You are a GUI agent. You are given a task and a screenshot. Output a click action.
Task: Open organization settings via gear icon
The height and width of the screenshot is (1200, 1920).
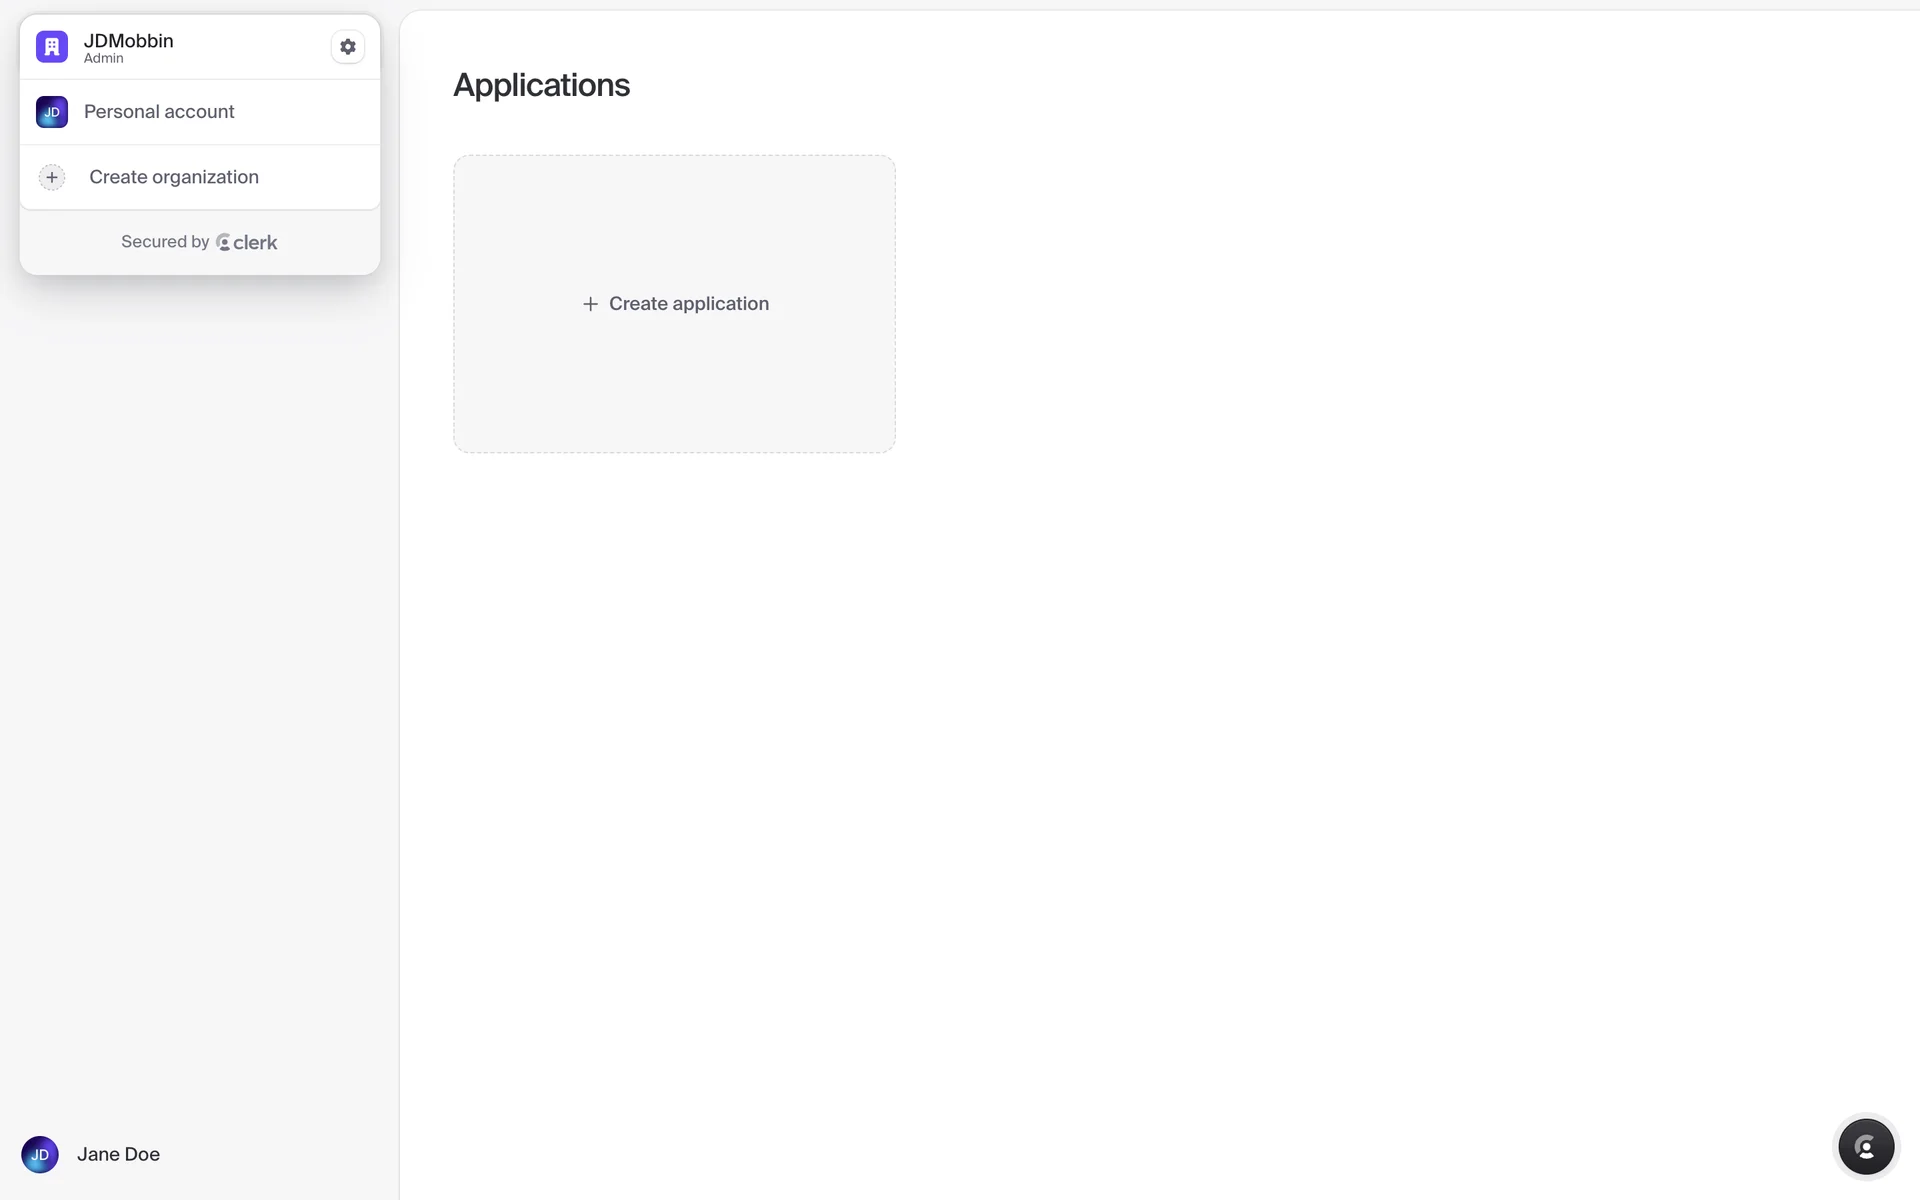click(347, 47)
